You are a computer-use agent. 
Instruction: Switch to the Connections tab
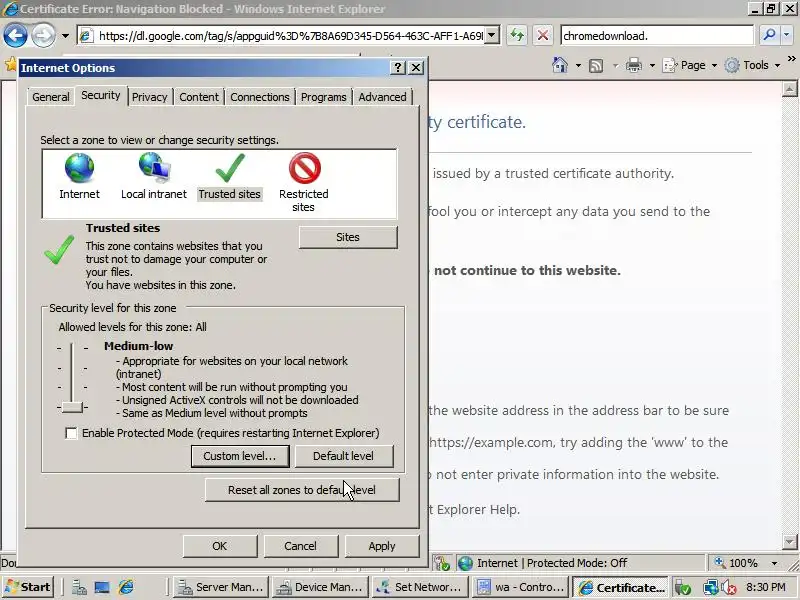pos(260,97)
